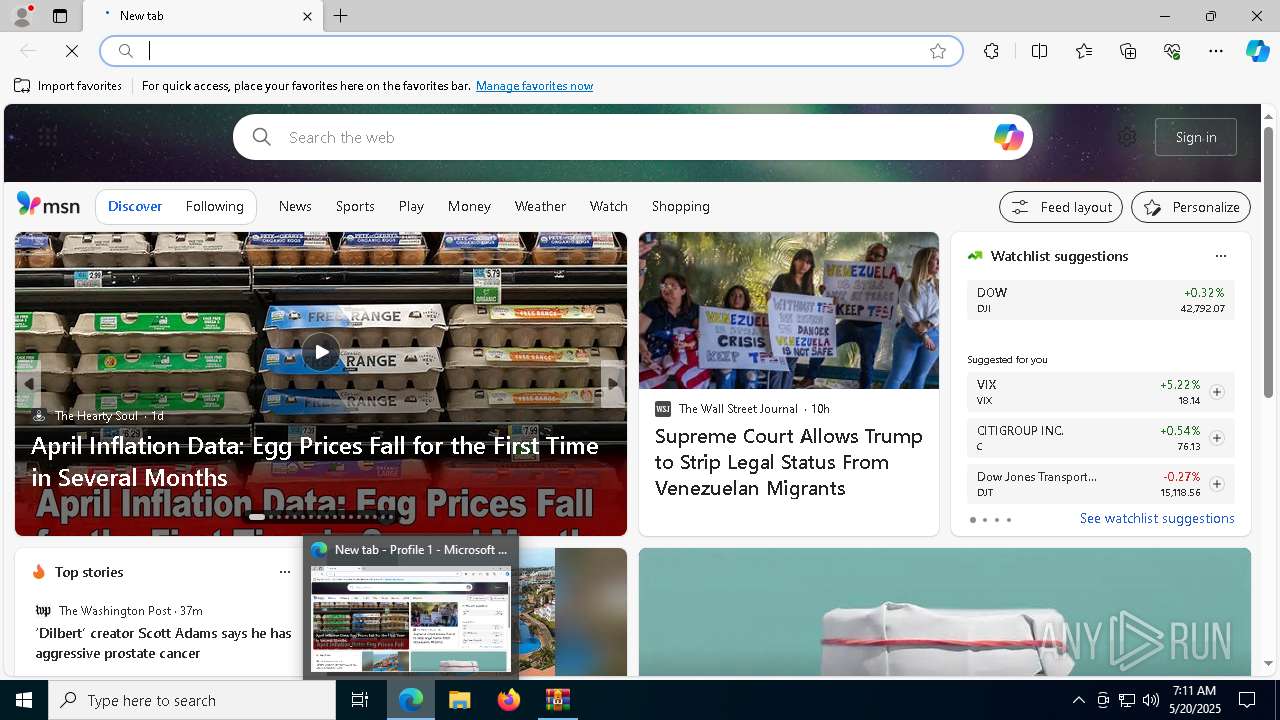Open the app launcher grid icon
This screenshot has height=720, width=1280.
[47, 137]
